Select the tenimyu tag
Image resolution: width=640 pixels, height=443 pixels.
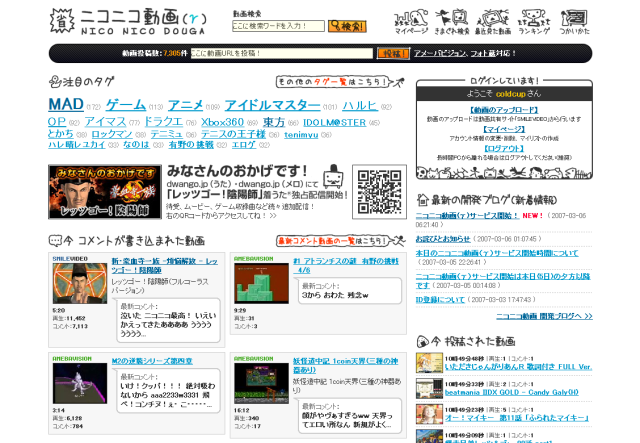coord(301,135)
